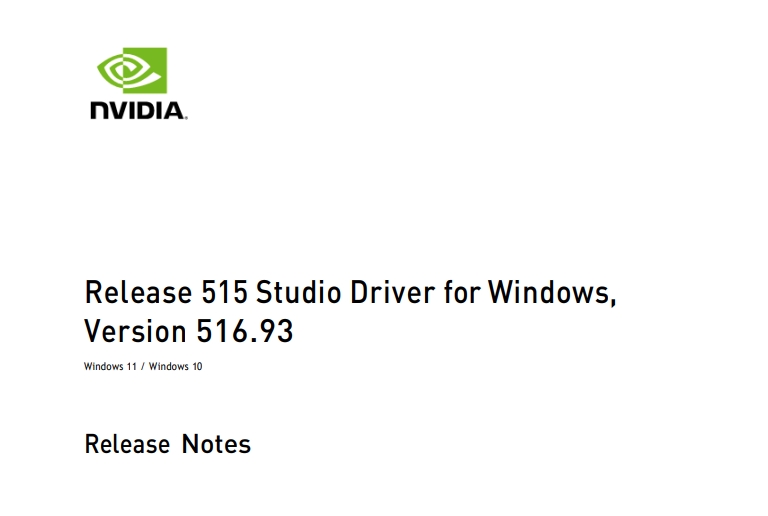Click the NVIDIA green eye logo
Image resolution: width=768 pixels, height=516 pixels.
pyautogui.click(x=132, y=70)
